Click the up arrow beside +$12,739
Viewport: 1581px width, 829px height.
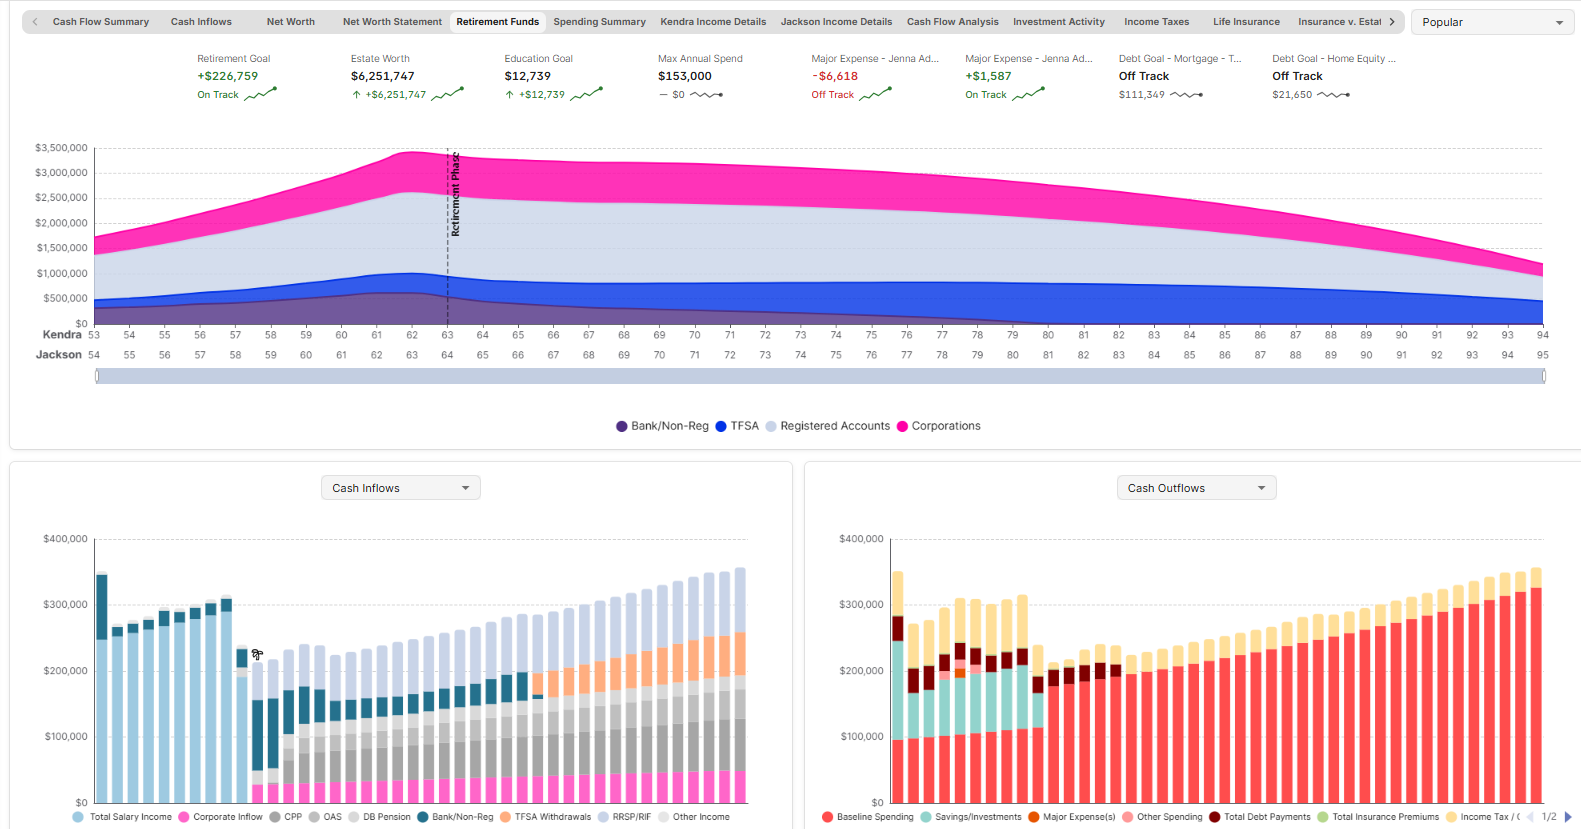(510, 95)
